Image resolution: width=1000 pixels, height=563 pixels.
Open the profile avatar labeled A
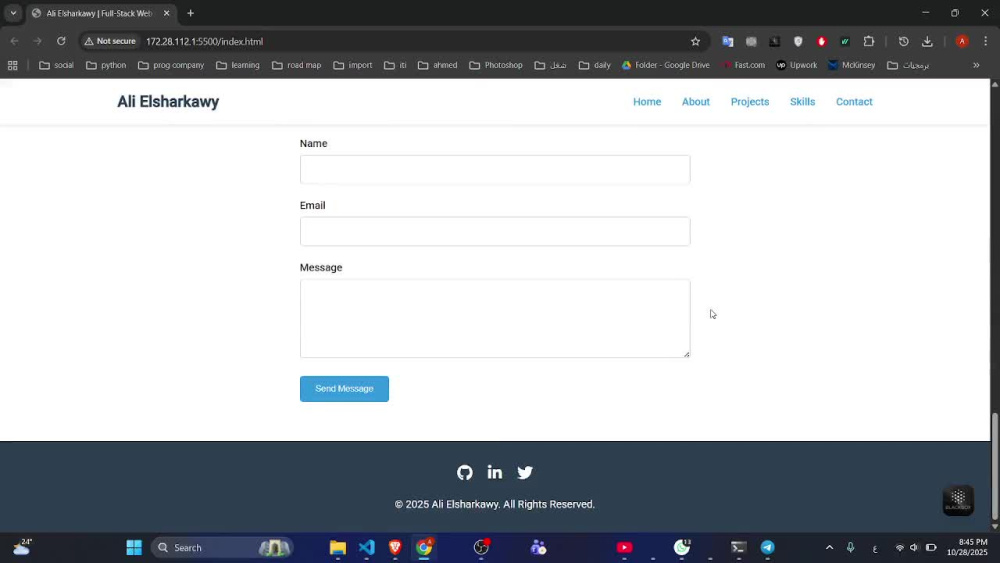(962, 41)
